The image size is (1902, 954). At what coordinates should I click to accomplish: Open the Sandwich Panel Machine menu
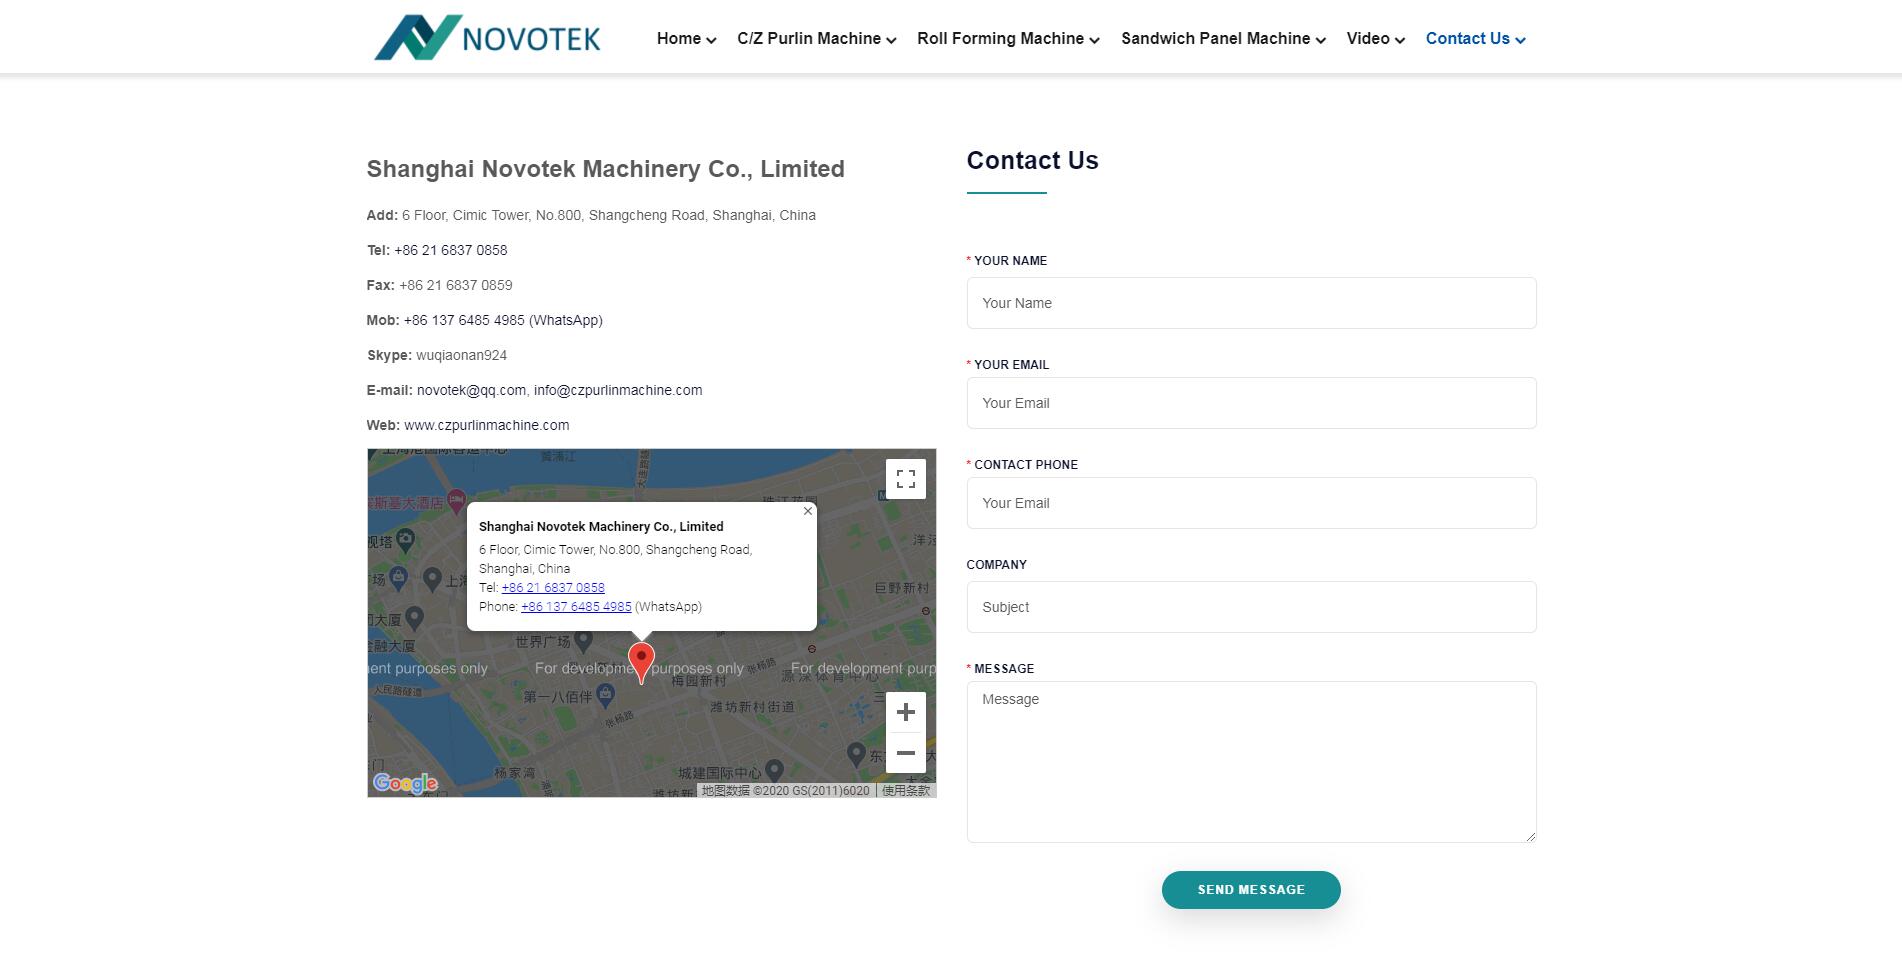click(1223, 39)
